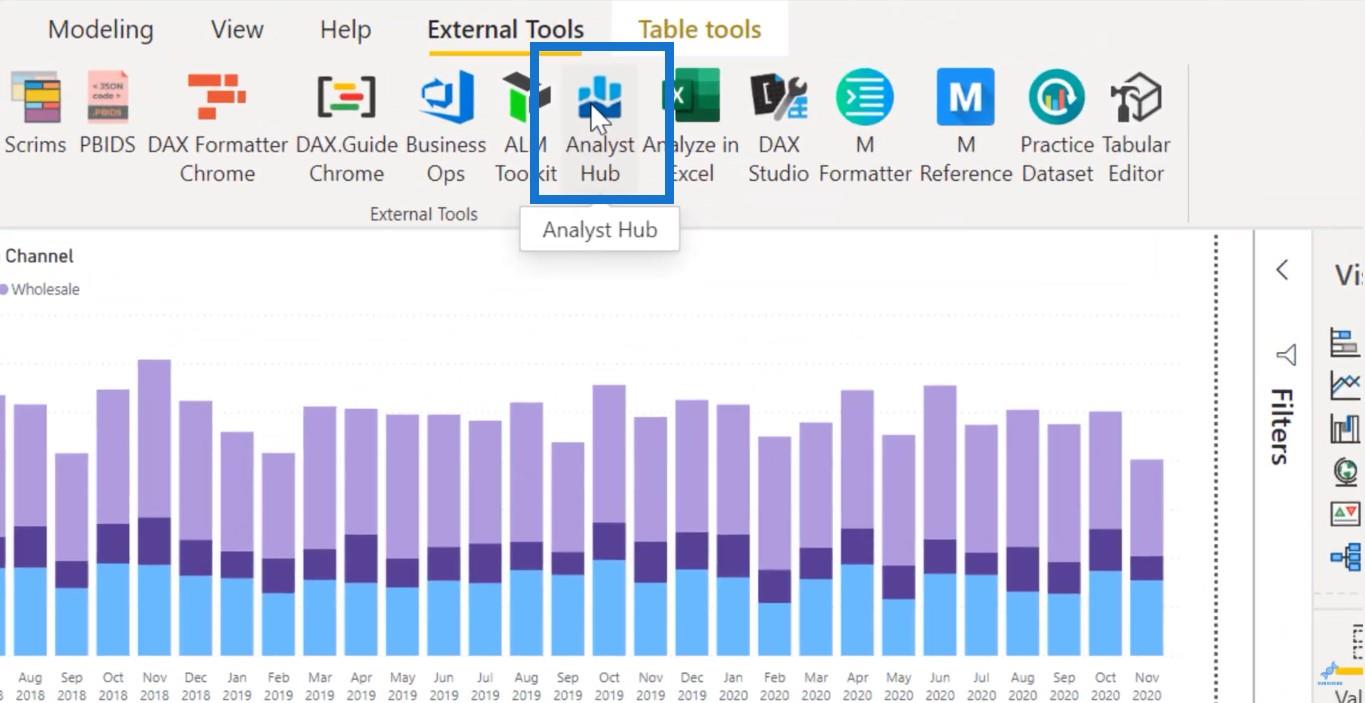
Task: Select line chart visualization icon
Action: point(1345,385)
